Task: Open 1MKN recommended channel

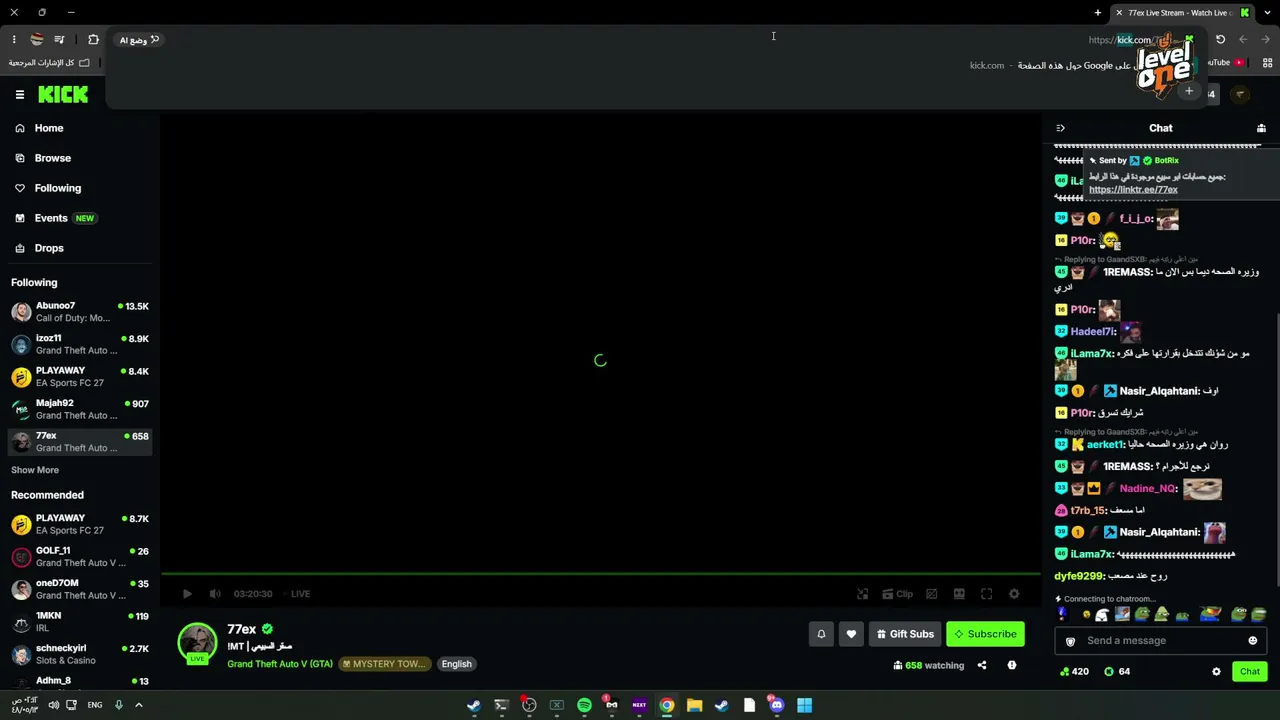Action: 80,621
